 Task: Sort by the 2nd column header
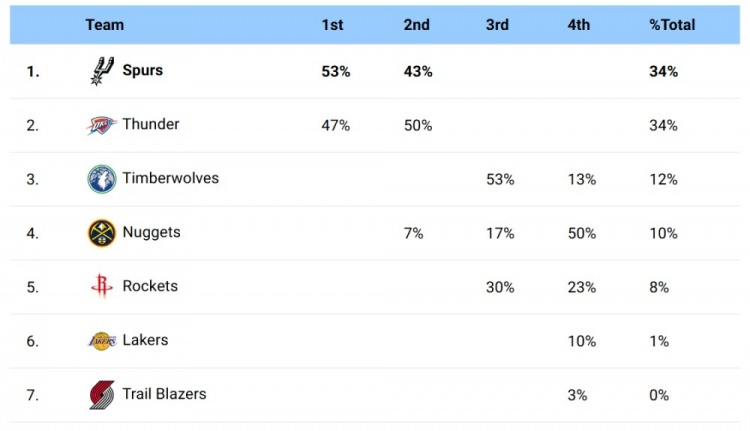(416, 25)
